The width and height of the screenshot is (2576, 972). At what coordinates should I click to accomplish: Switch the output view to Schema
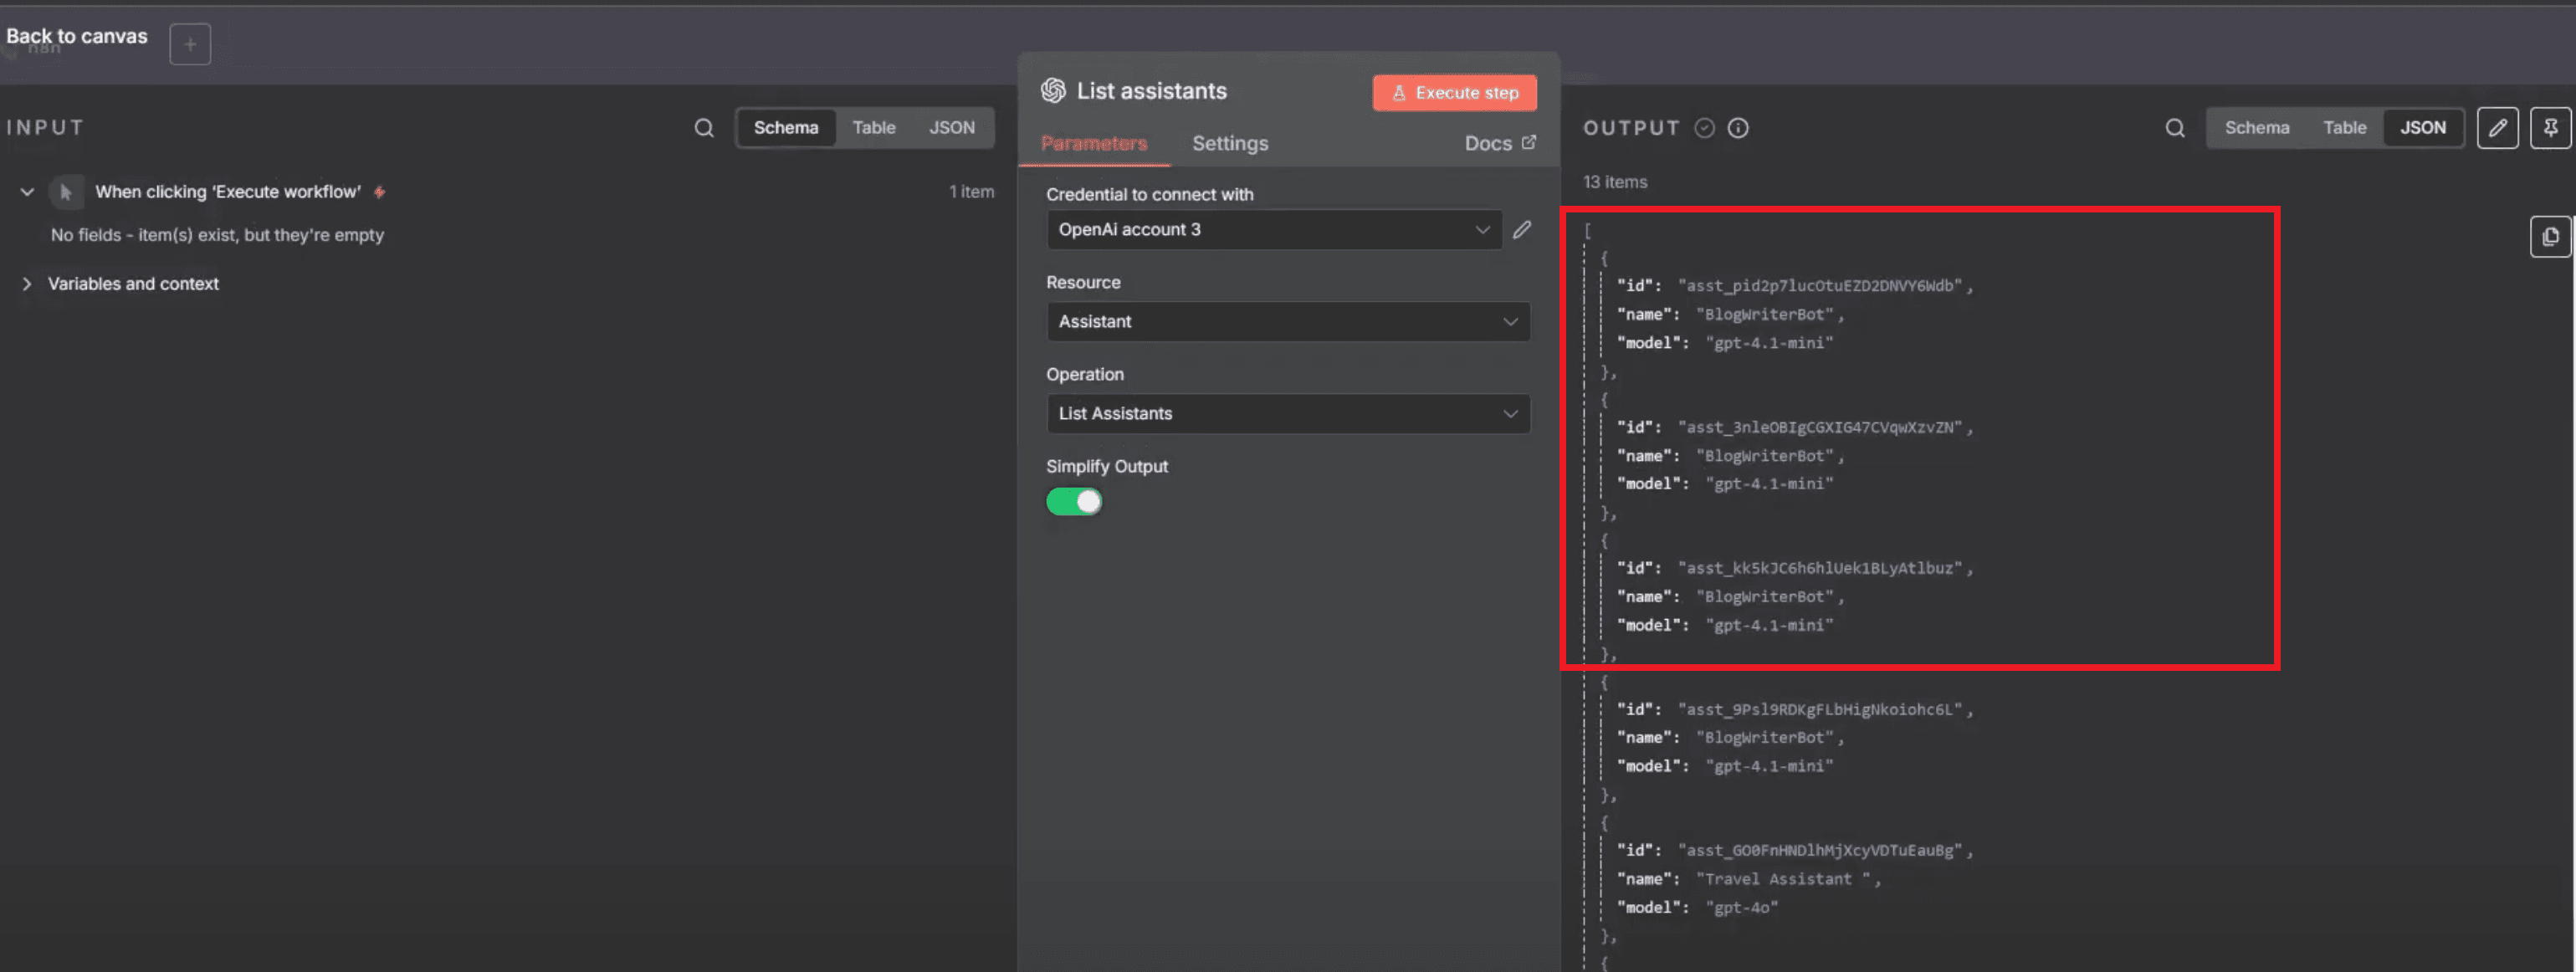(2256, 128)
